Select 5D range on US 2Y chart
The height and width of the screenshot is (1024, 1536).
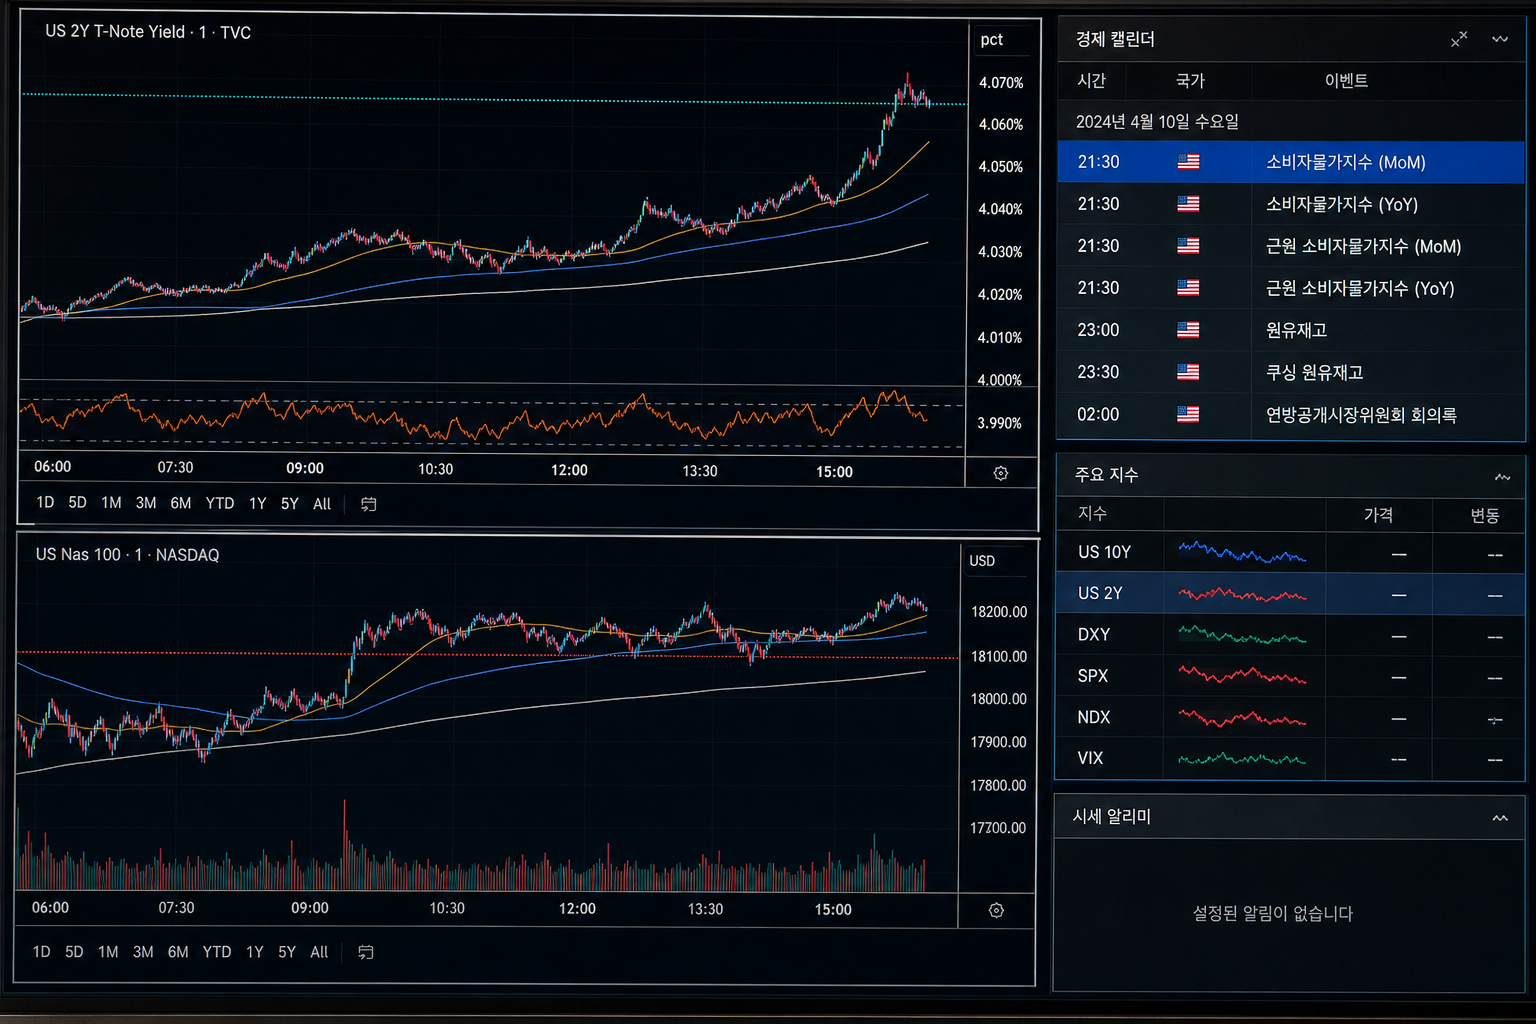(x=77, y=503)
